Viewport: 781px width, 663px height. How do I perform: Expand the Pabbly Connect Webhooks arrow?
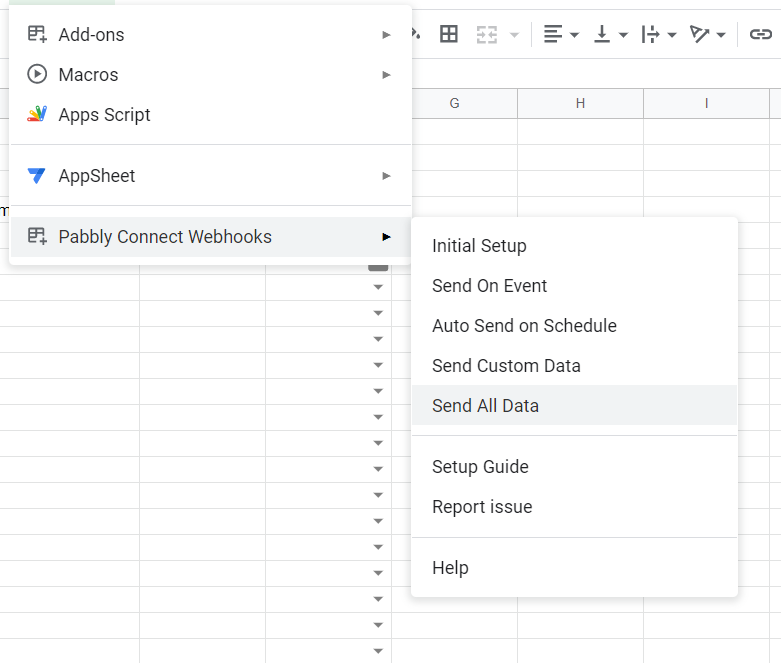point(386,237)
